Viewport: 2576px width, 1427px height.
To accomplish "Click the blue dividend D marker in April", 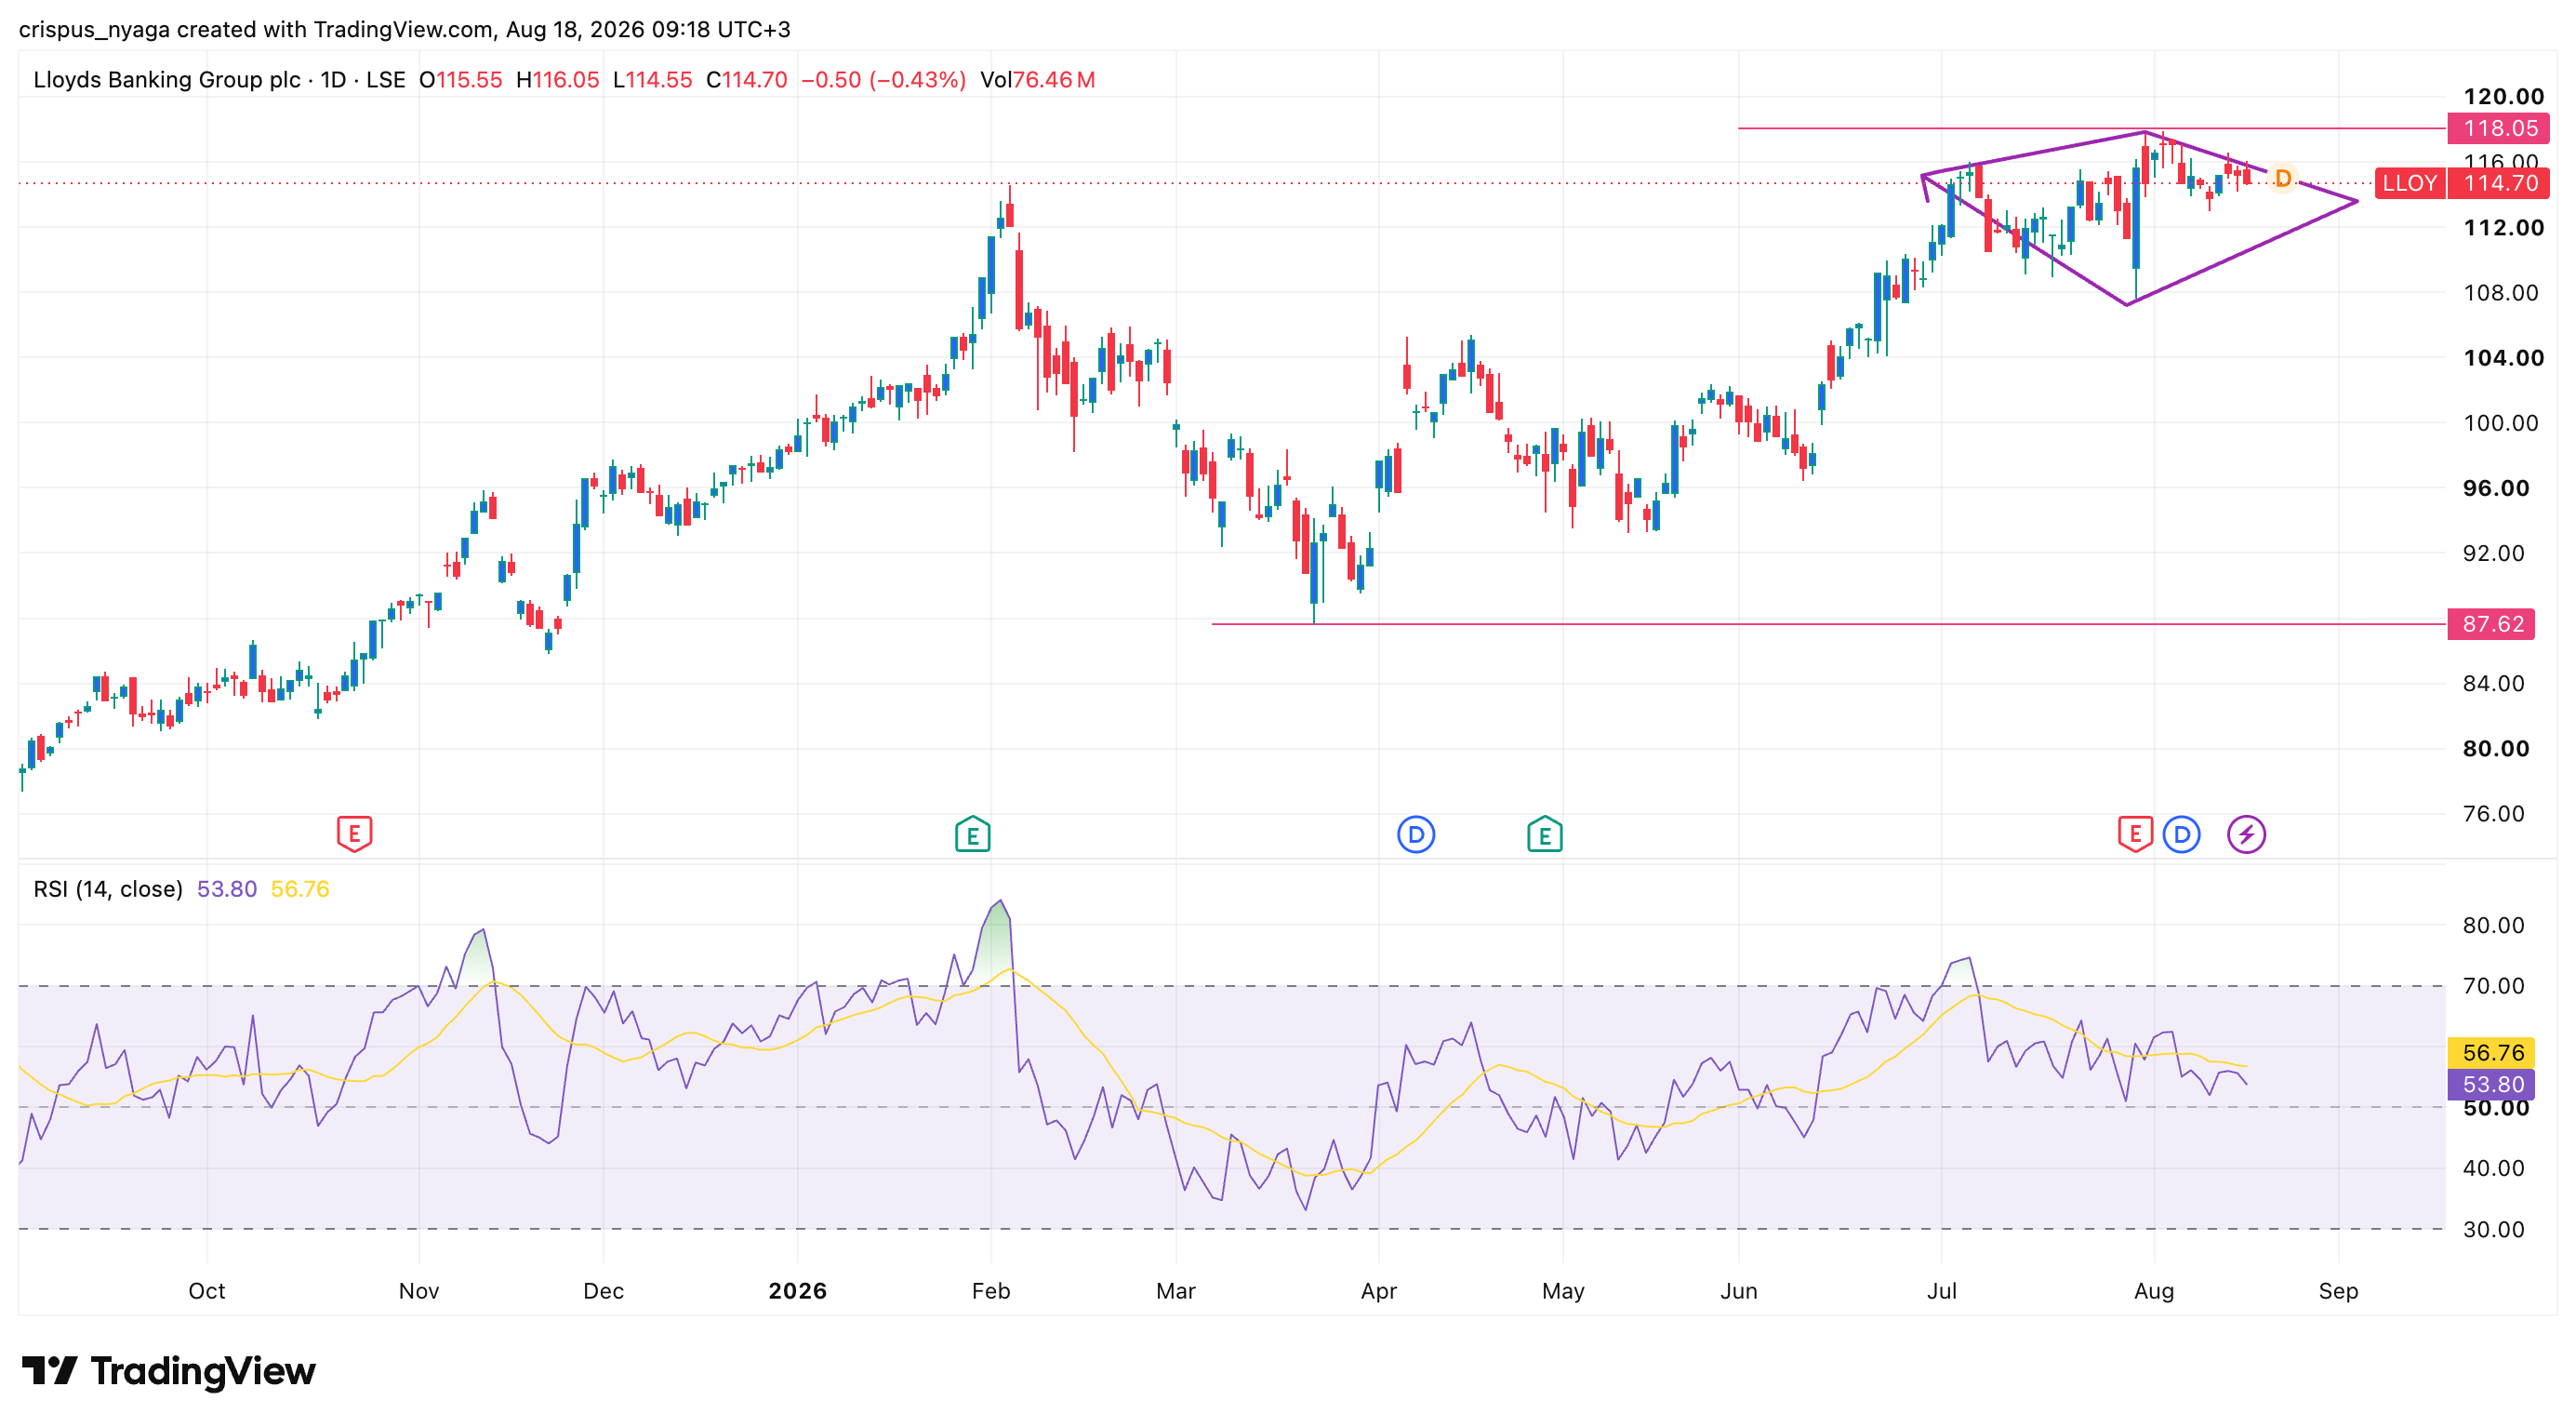I will tap(1415, 834).
